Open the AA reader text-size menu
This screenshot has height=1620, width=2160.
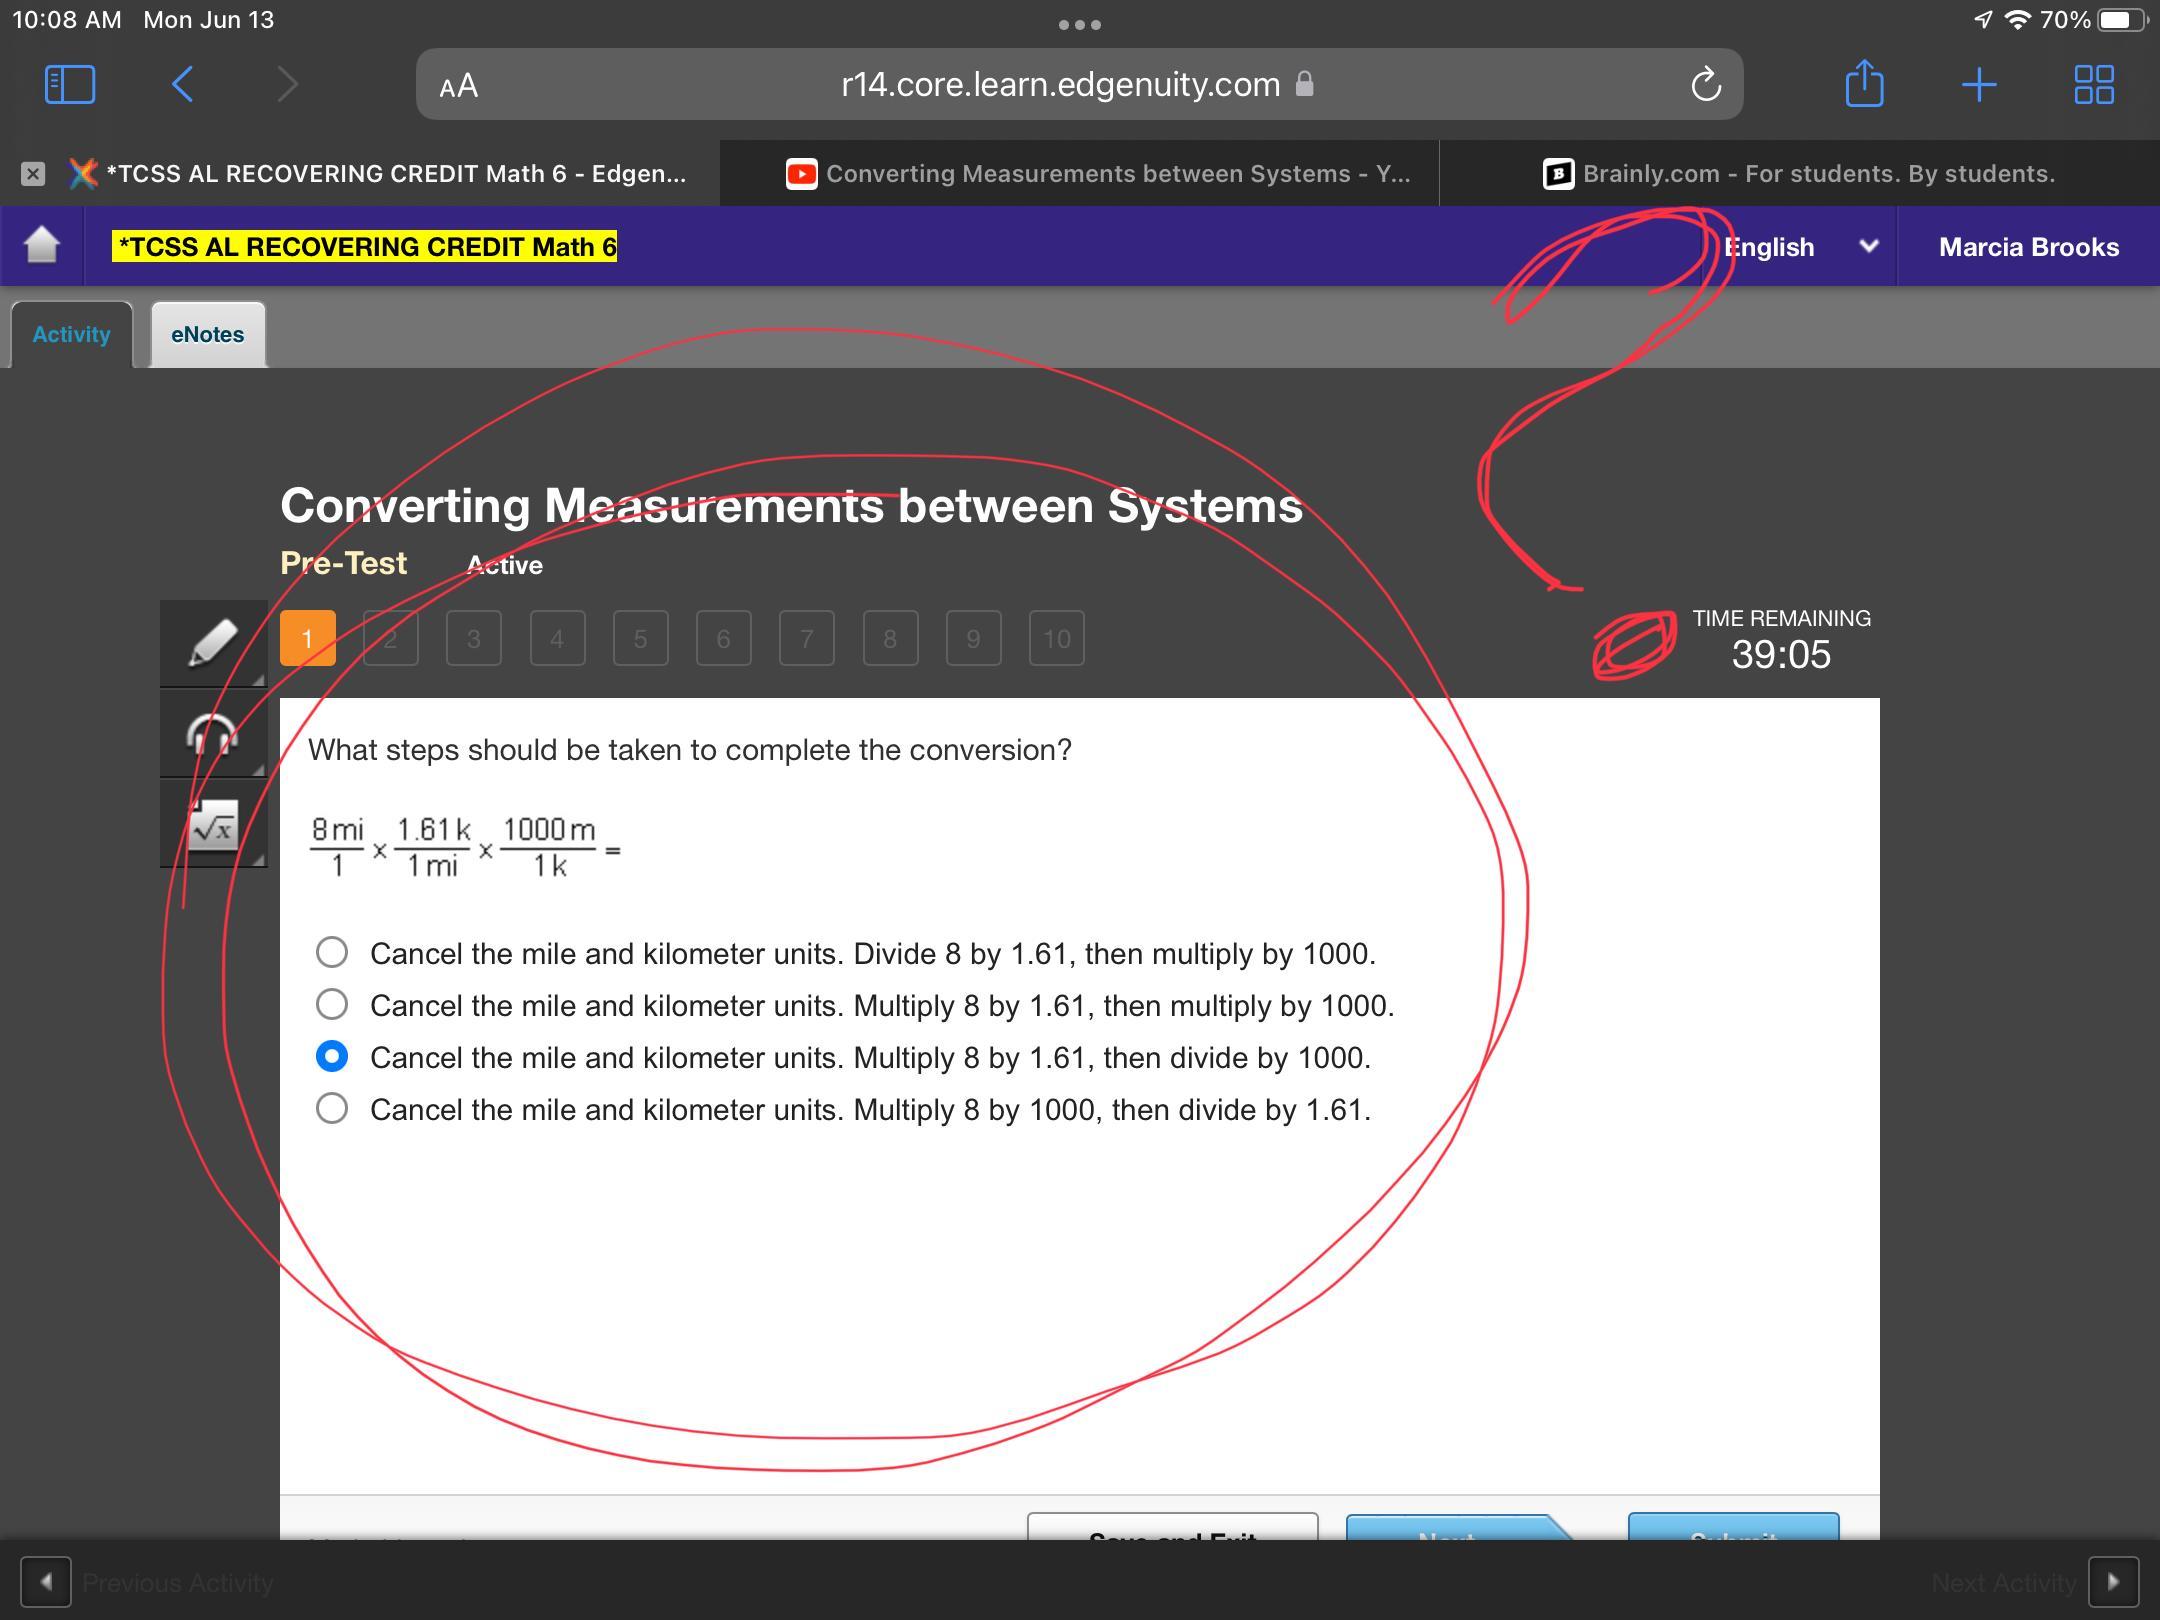coord(459,86)
